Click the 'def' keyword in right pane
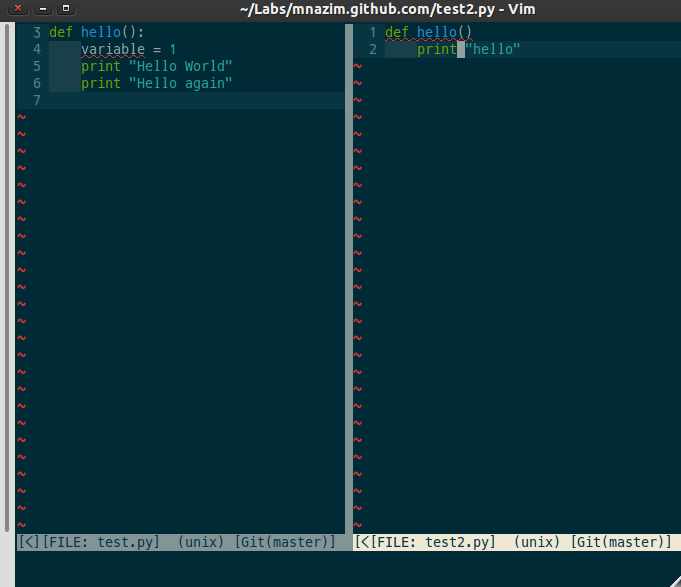 397,32
